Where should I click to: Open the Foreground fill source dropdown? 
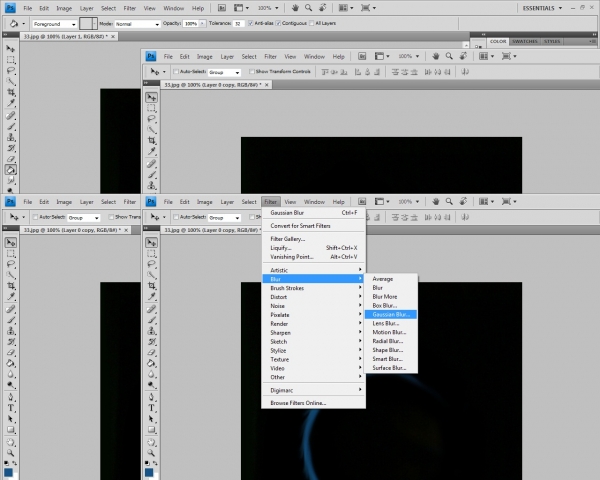(54, 24)
